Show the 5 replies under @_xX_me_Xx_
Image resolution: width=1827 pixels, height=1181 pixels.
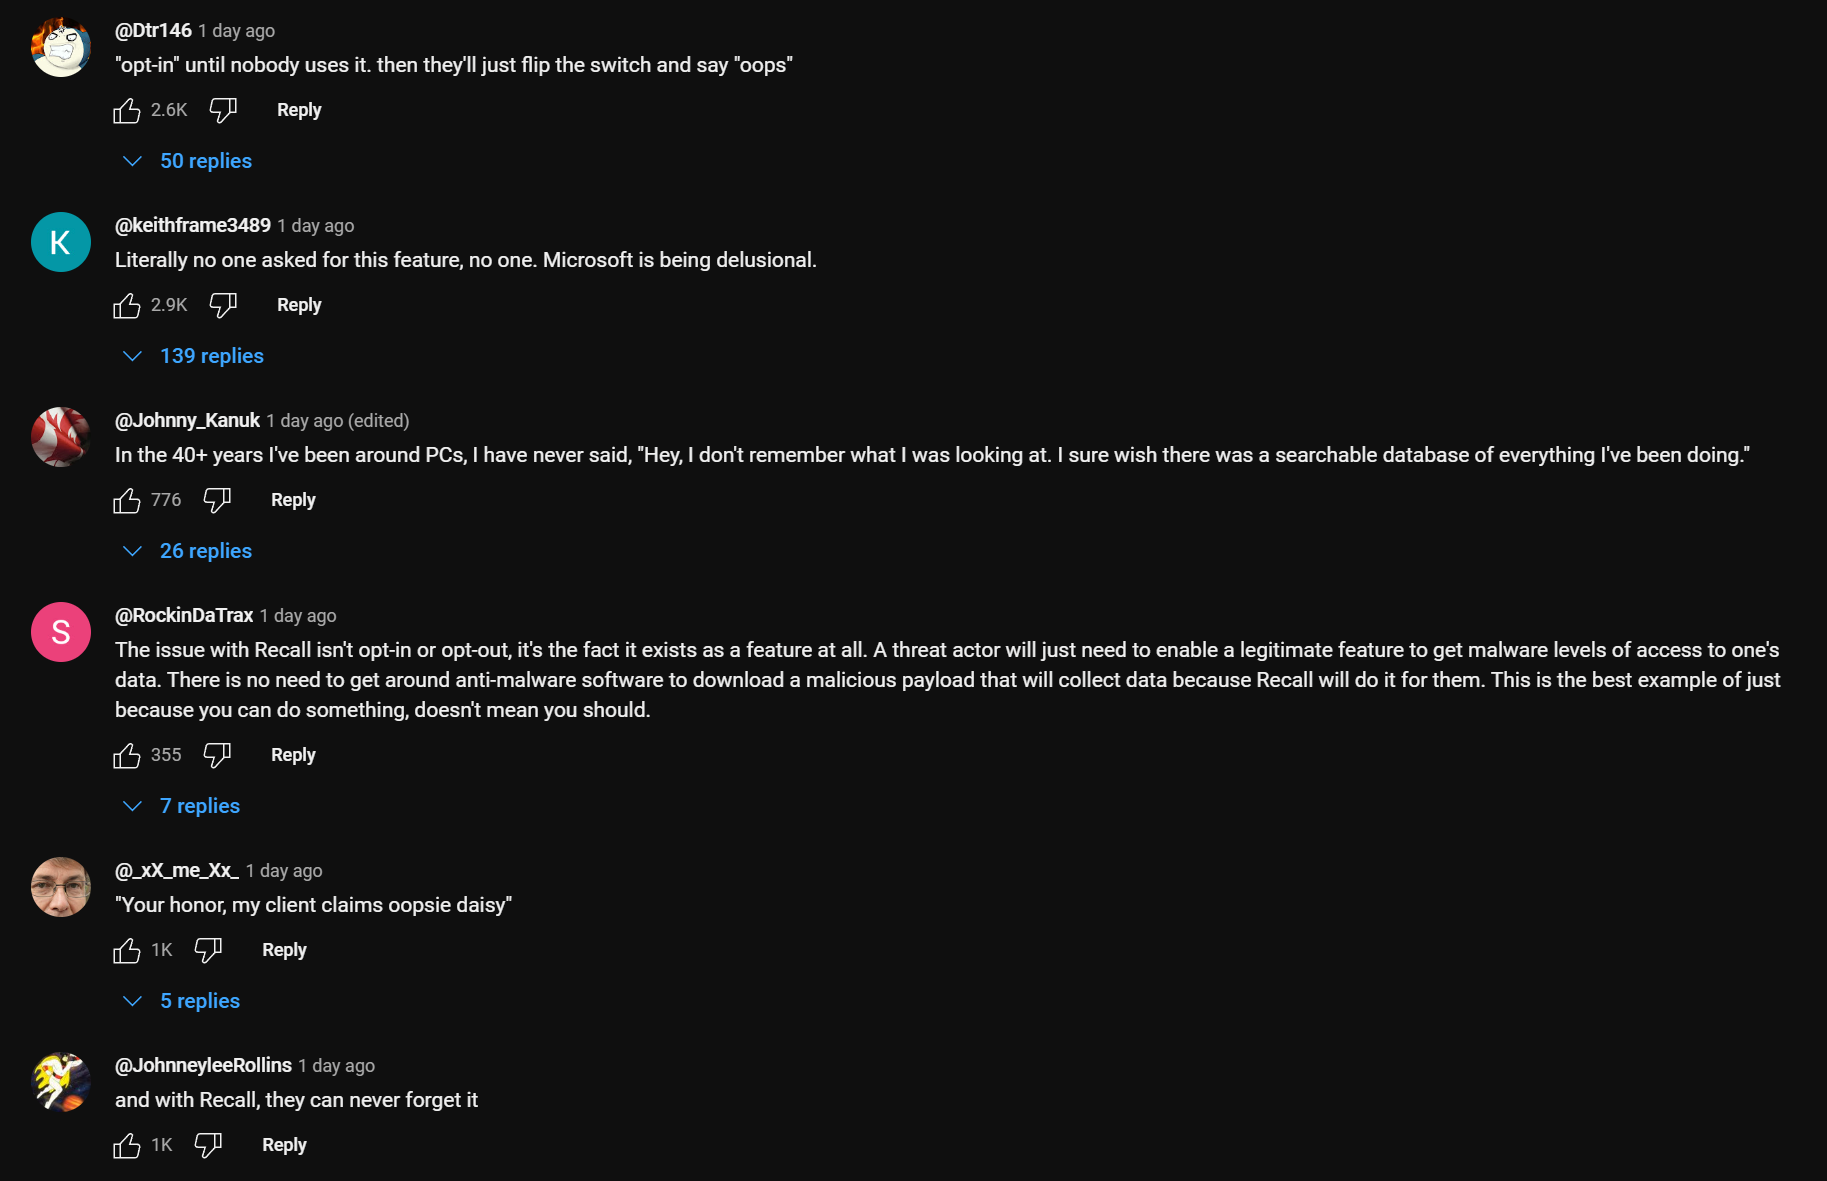(x=199, y=1001)
